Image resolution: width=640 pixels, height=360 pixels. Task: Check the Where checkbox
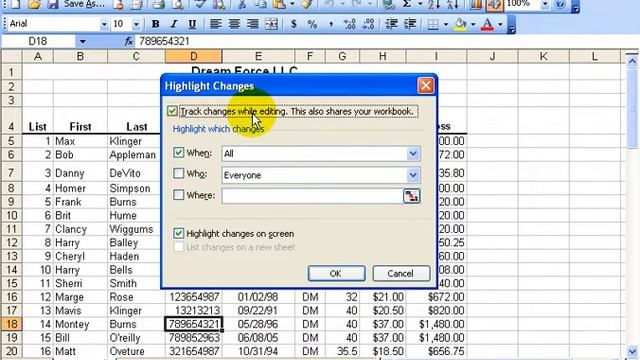pyautogui.click(x=178, y=195)
